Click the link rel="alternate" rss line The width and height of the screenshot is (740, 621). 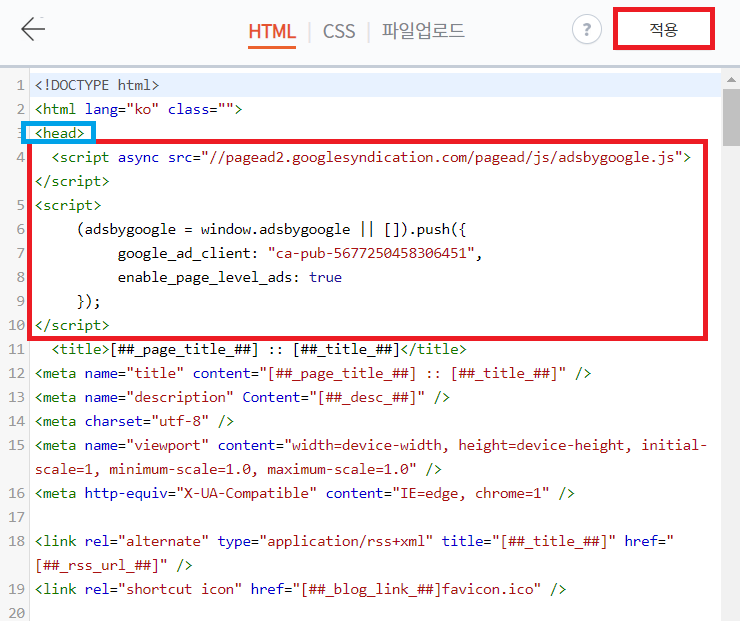pyautogui.click(x=354, y=541)
